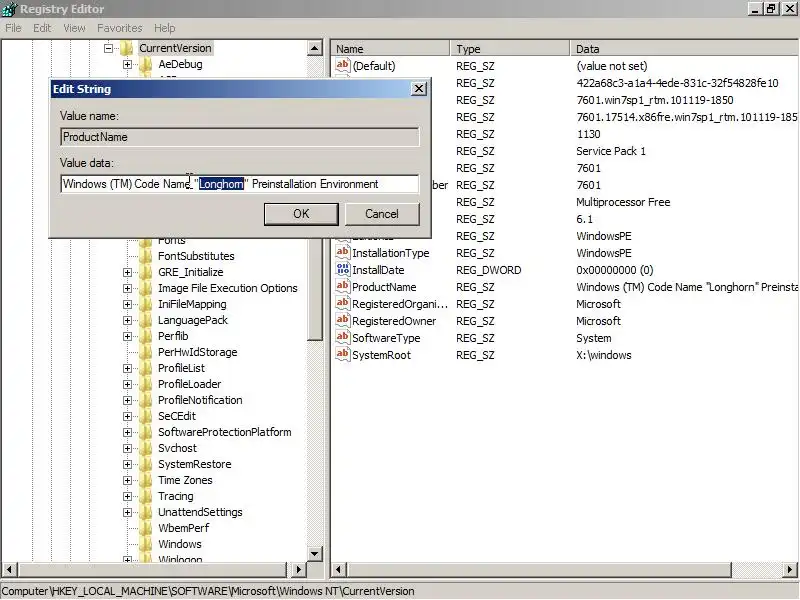
Task: Click the Registry Editor title bar icon
Action: click(x=9, y=9)
